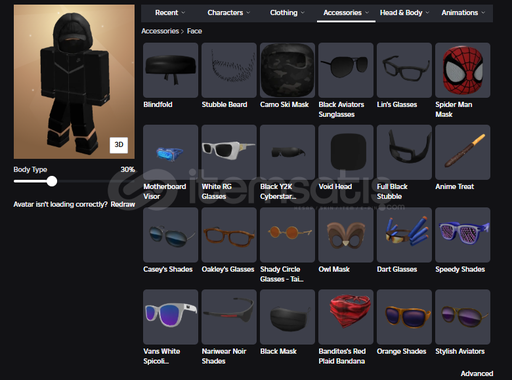Click the 'Speedy Shades' name label

point(460,269)
